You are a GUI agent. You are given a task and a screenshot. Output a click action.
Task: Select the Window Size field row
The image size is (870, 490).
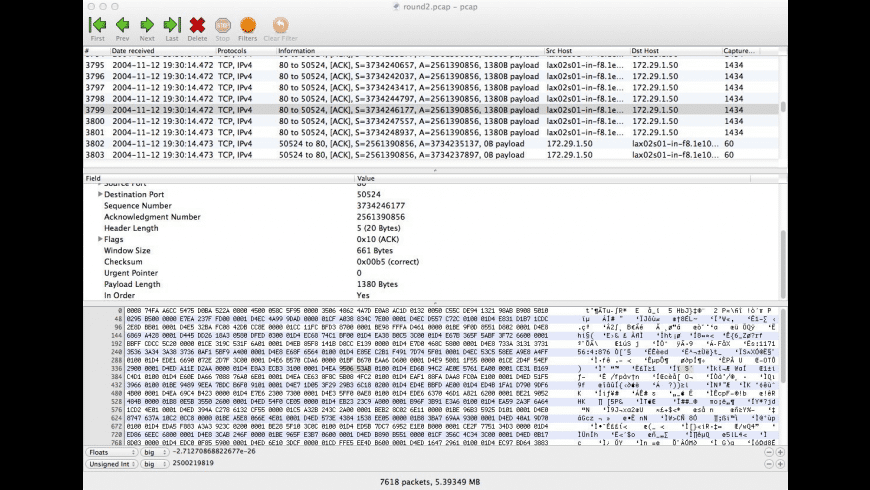point(431,250)
